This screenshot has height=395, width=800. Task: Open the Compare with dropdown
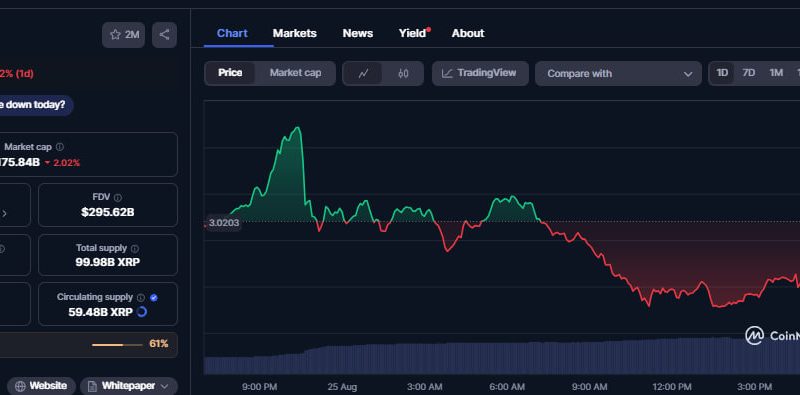click(618, 73)
